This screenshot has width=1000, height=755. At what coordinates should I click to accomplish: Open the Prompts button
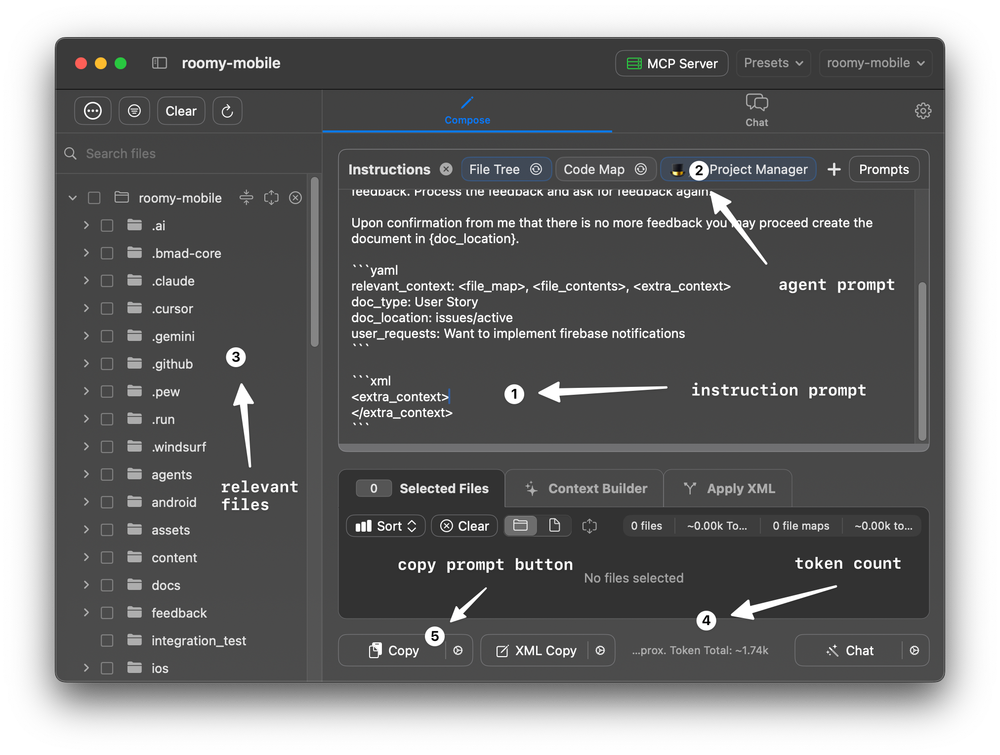(884, 169)
